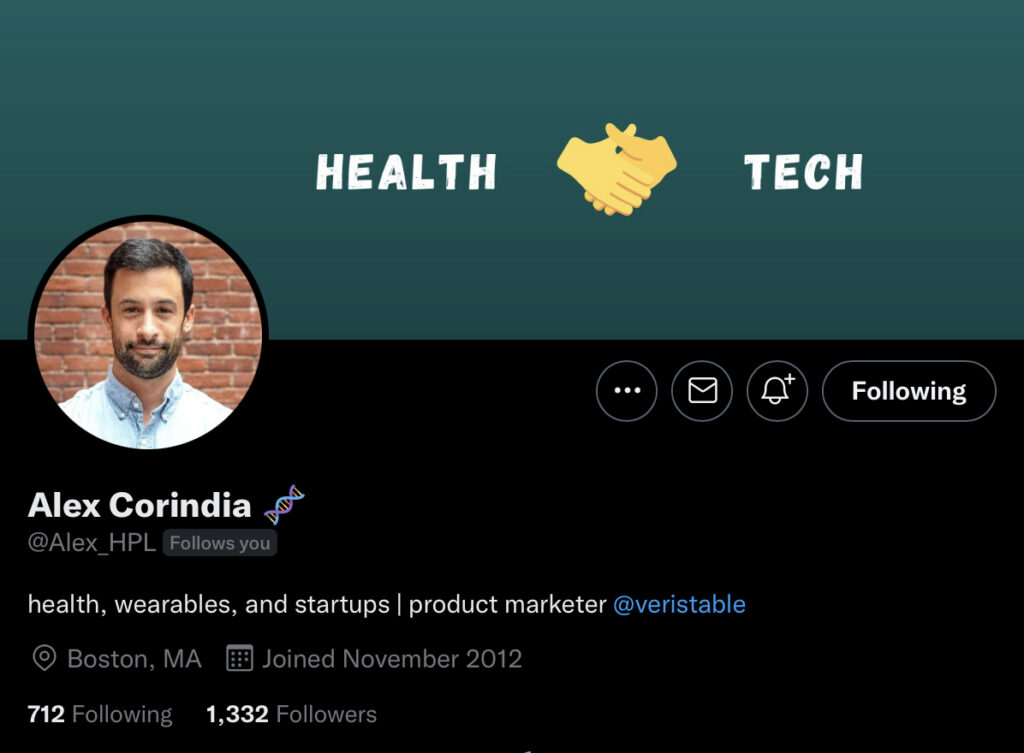This screenshot has width=1024, height=753.
Task: View the 712 Following list
Action: tap(100, 714)
